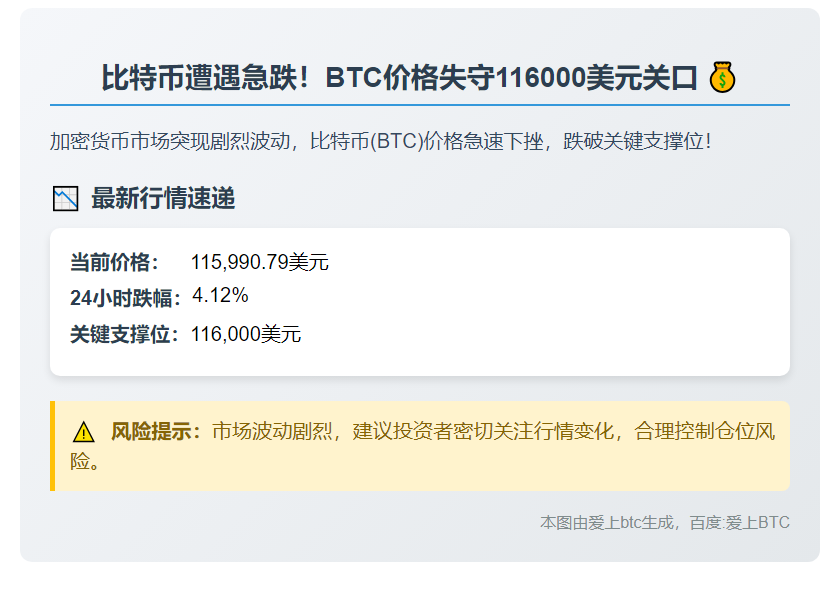Click the intro sentence under the headline
The image size is (840, 593).
click(380, 141)
